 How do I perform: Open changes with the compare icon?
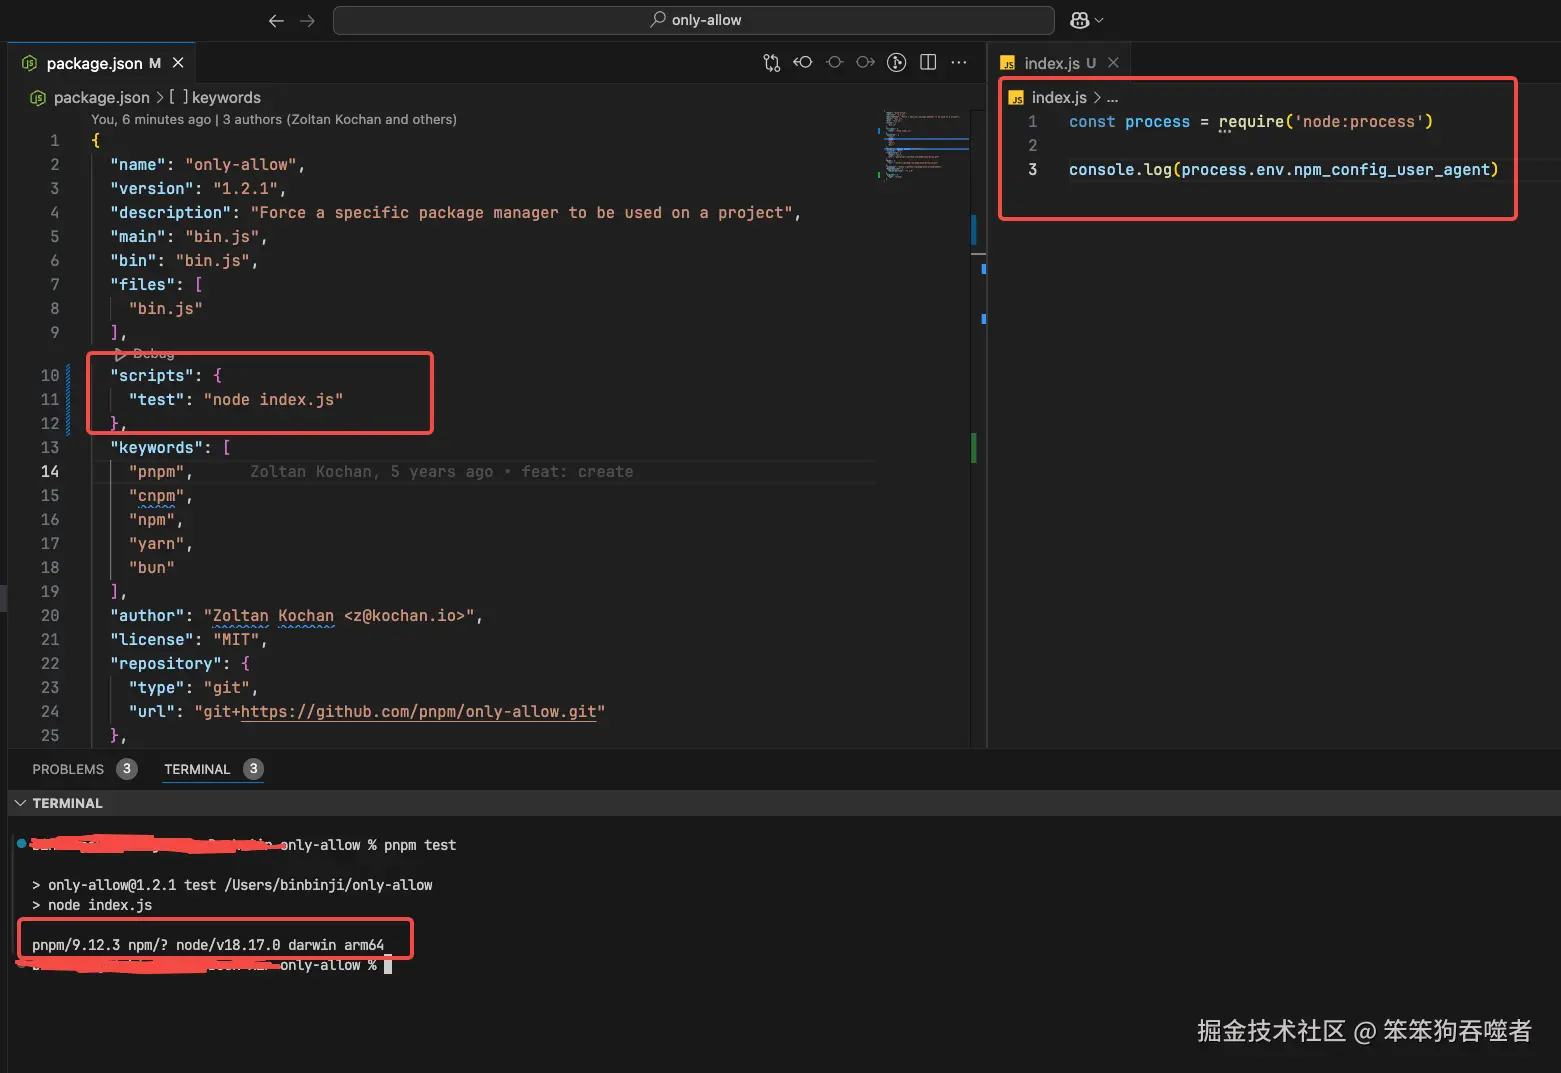tap(771, 63)
